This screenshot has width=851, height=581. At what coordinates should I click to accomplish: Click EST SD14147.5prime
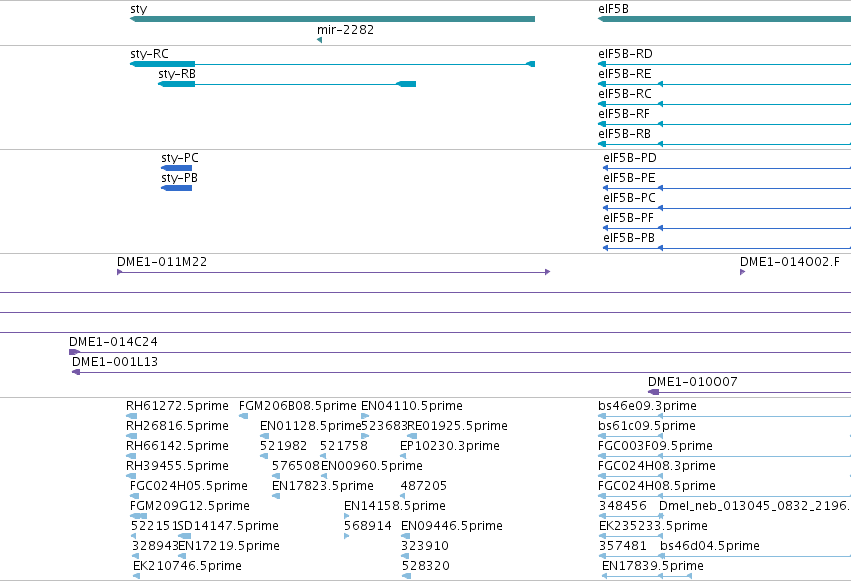click(x=228, y=527)
